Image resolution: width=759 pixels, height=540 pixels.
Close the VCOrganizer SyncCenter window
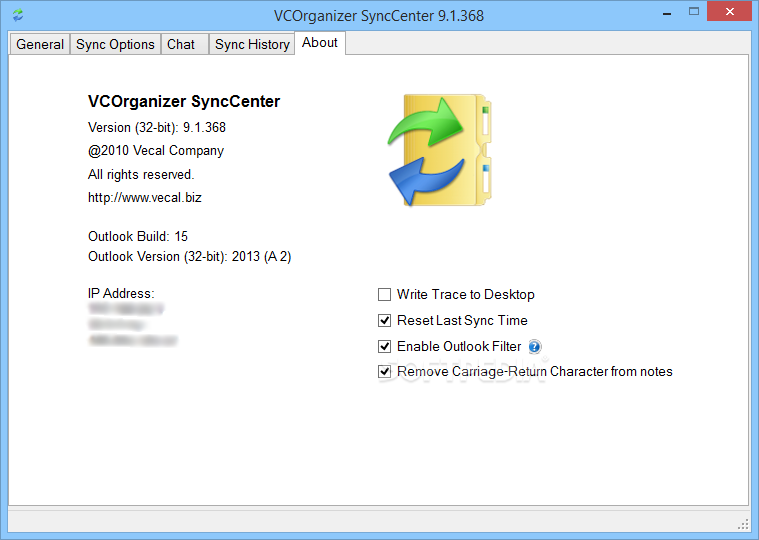tap(729, 12)
